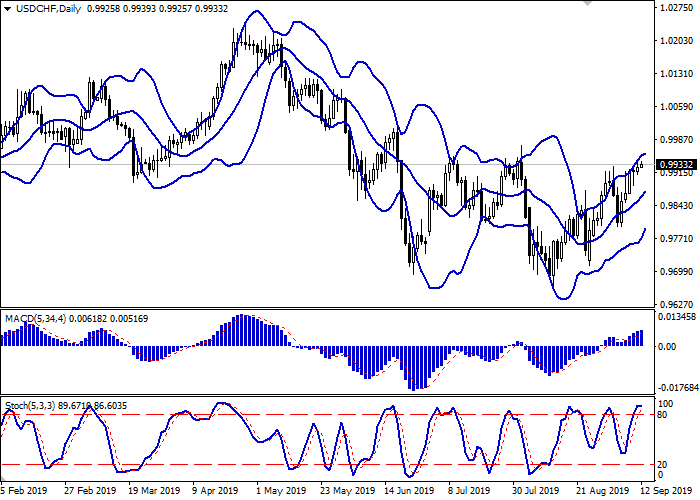Click the 19 Mar 2019 date label
Screen dimensions: 700x500
coord(154,491)
